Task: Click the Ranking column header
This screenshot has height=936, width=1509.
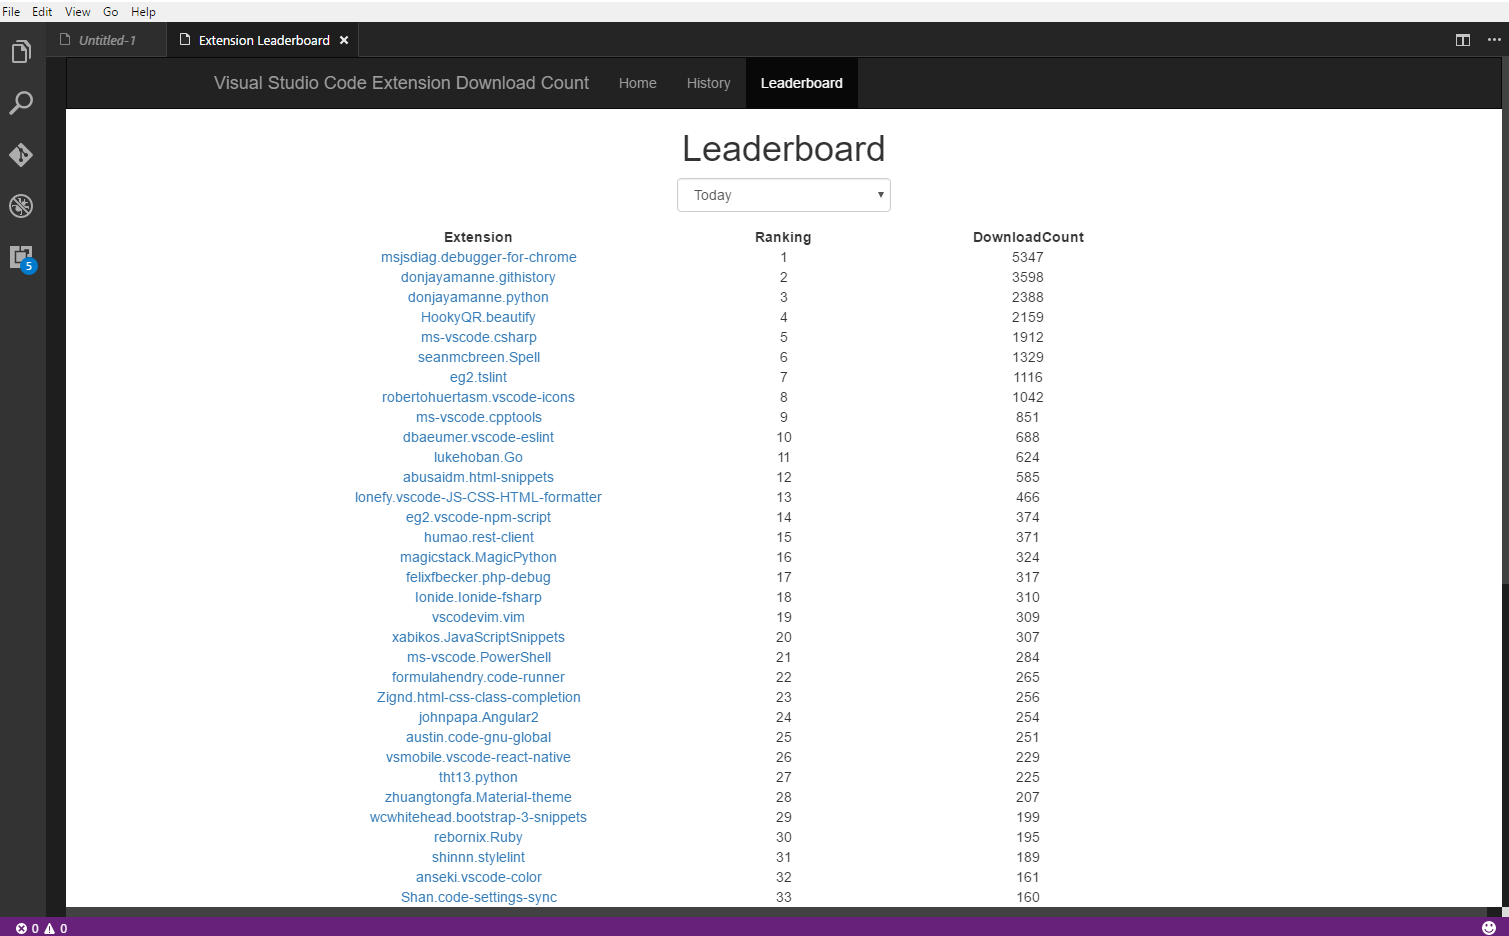Action: (783, 237)
